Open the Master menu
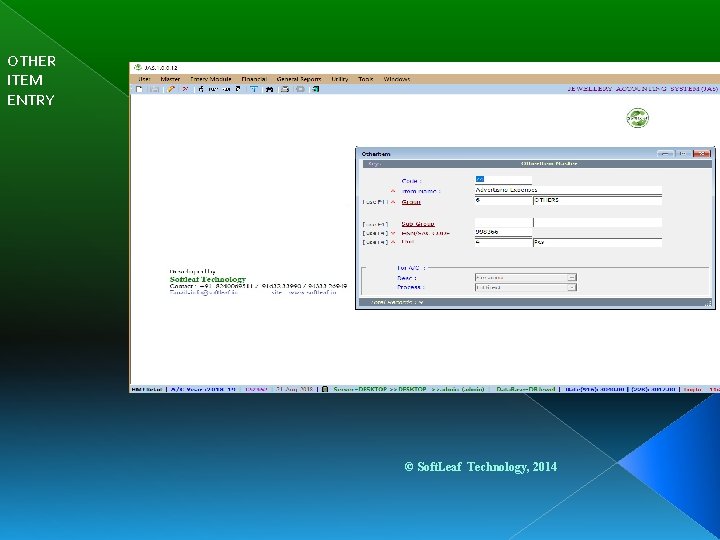This screenshot has width=720, height=540. [x=170, y=79]
